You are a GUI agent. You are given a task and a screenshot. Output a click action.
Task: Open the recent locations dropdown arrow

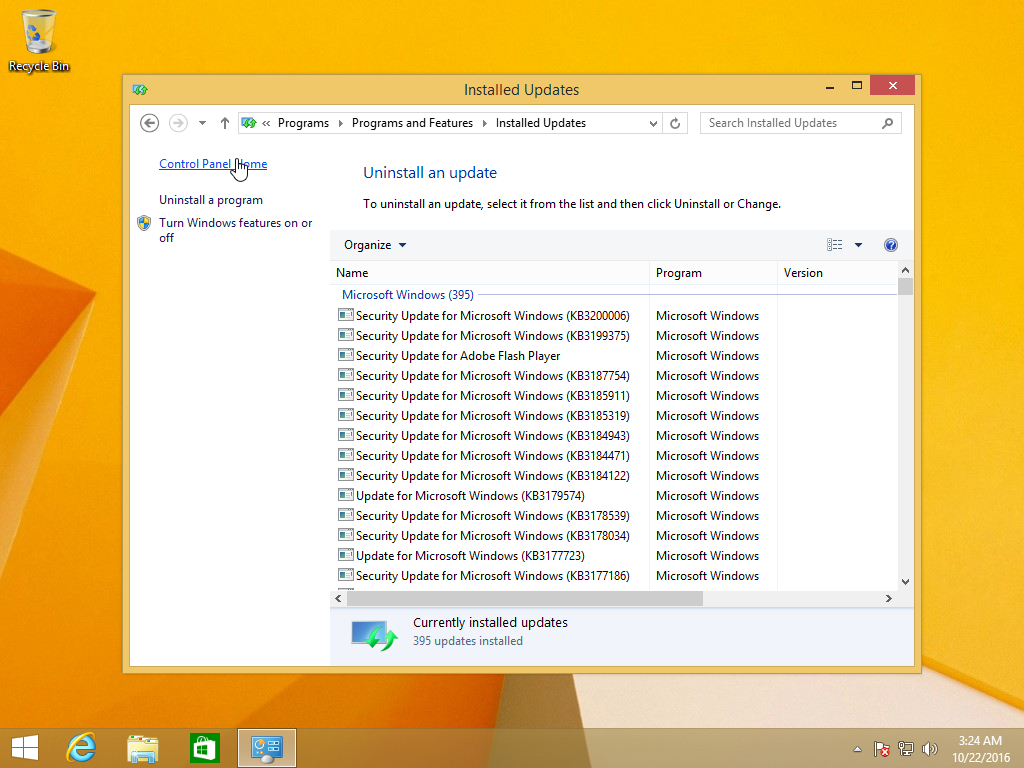click(x=200, y=122)
